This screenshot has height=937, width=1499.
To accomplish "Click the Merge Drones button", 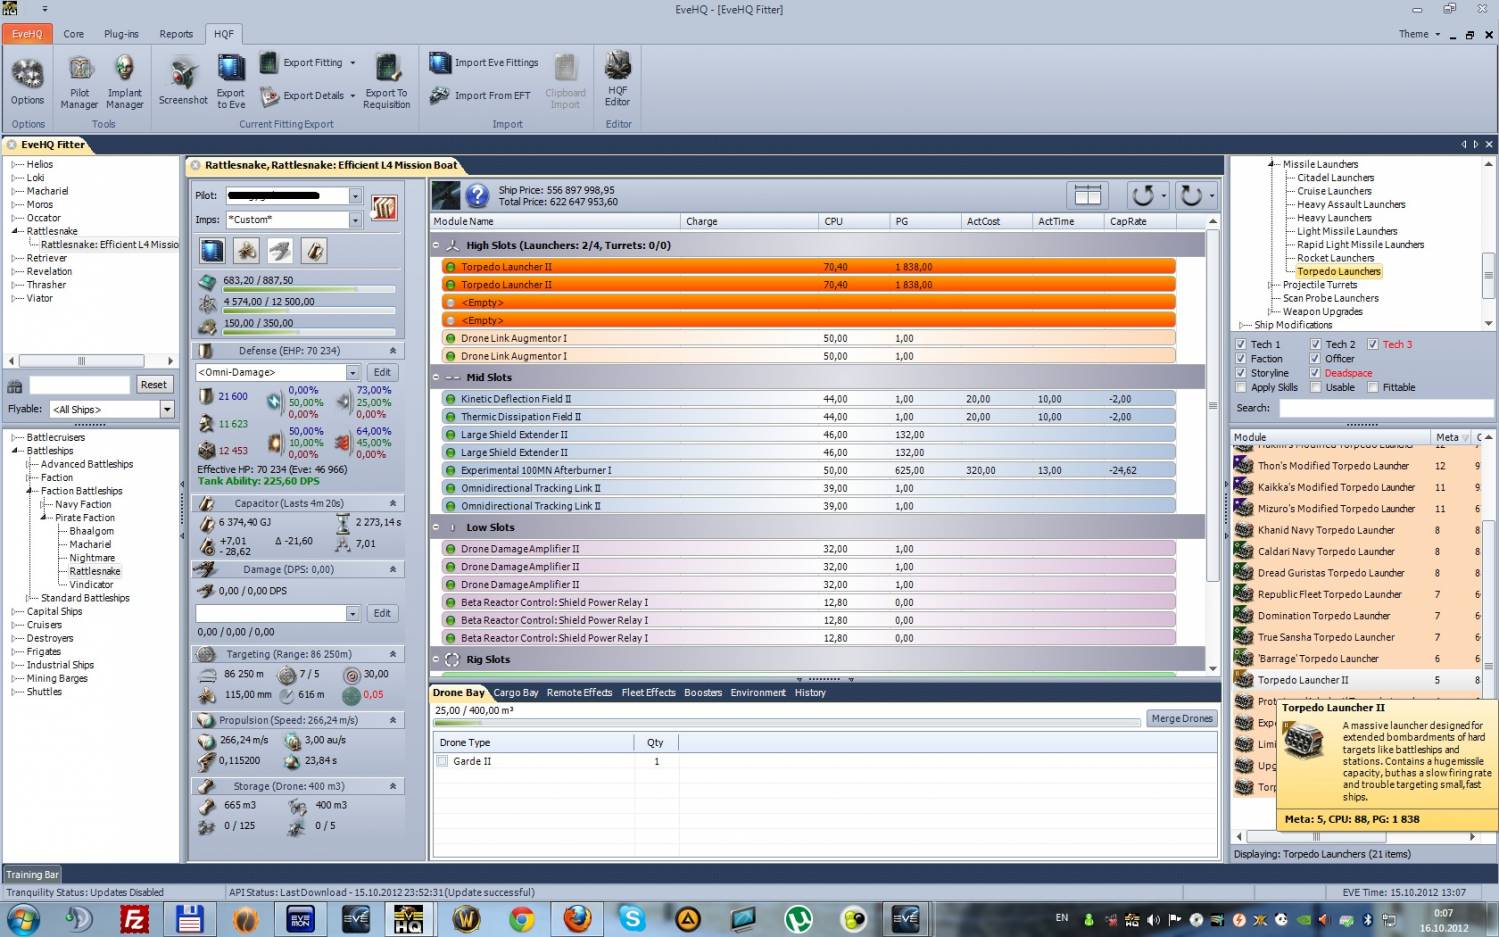I will 1182,718.
